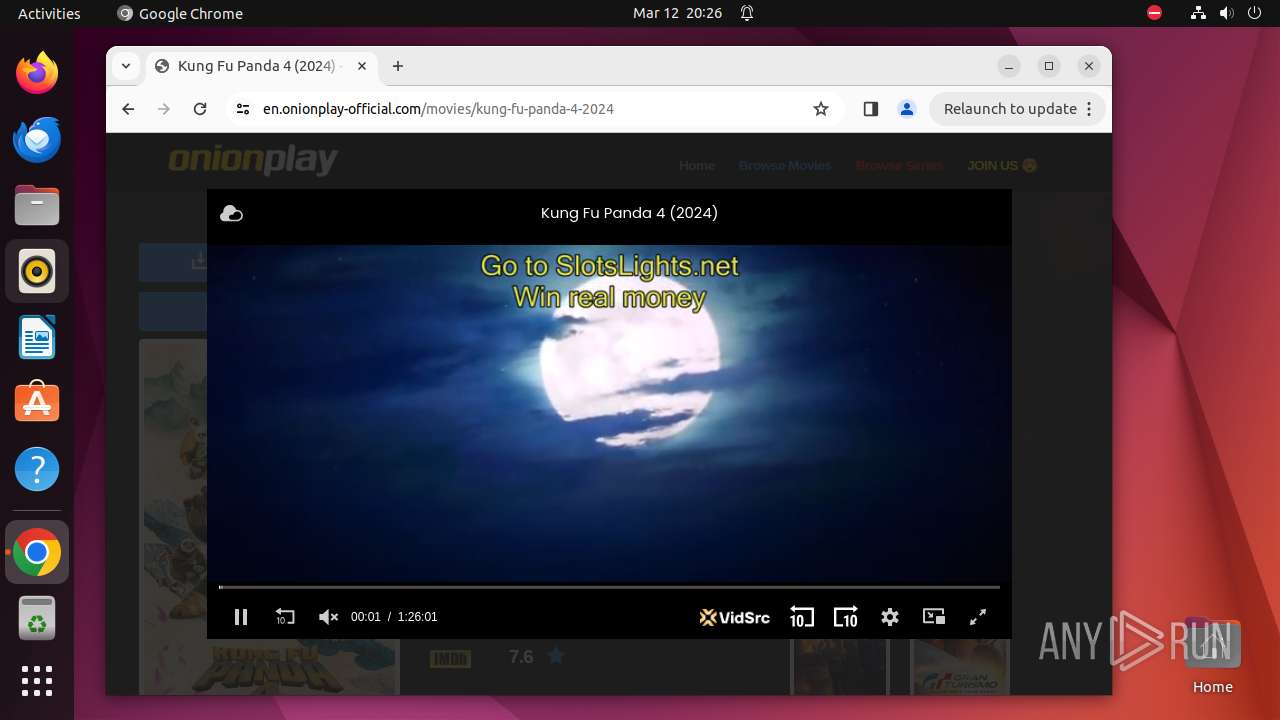
Task: Click the IMDB rating badge
Action: tap(450, 658)
